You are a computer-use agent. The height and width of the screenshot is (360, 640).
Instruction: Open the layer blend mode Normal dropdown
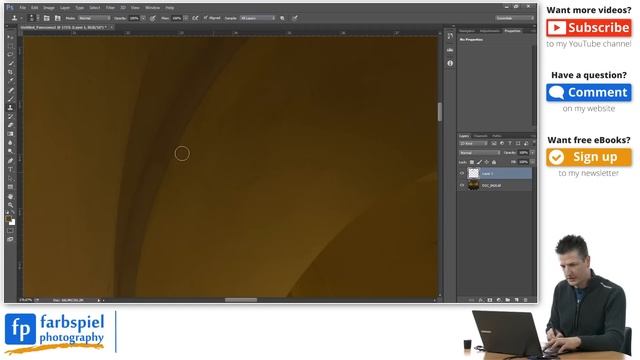479,153
